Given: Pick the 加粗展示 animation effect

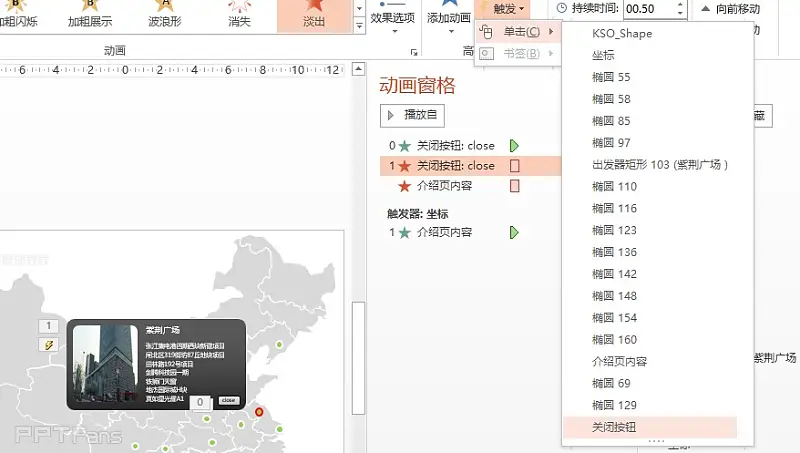Looking at the screenshot, I should pos(90,14).
